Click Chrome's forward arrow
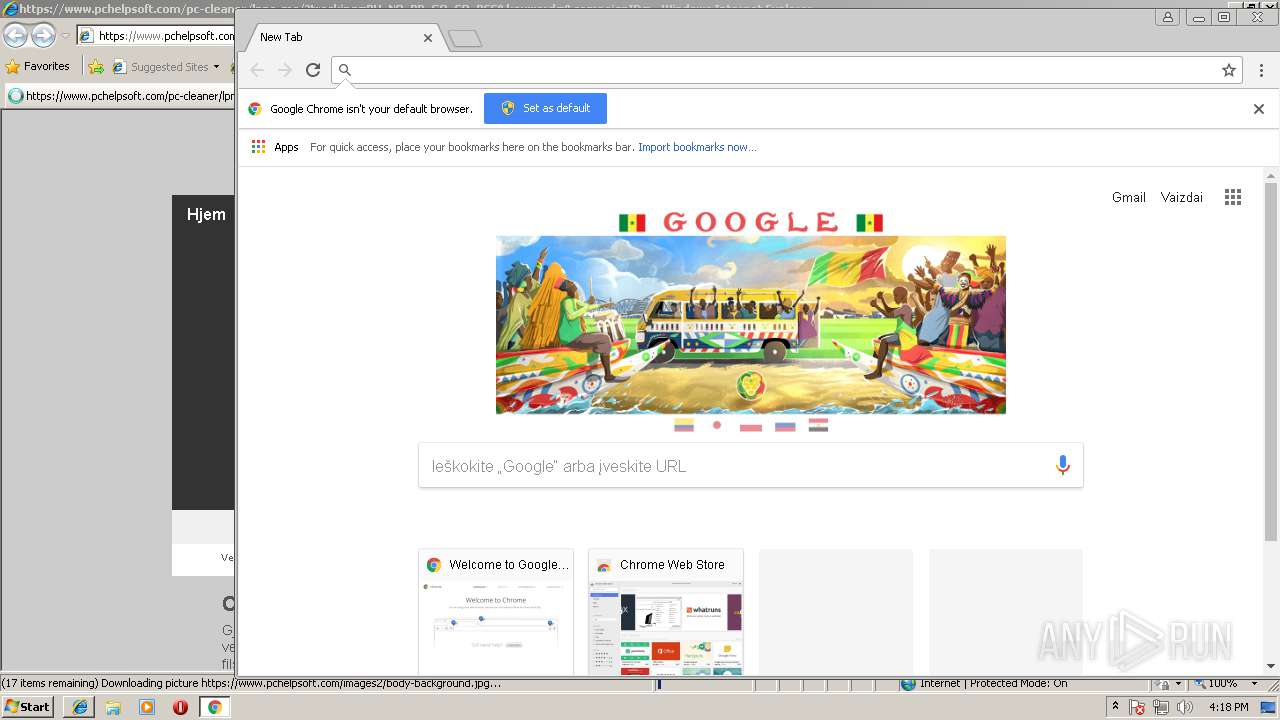 point(285,70)
